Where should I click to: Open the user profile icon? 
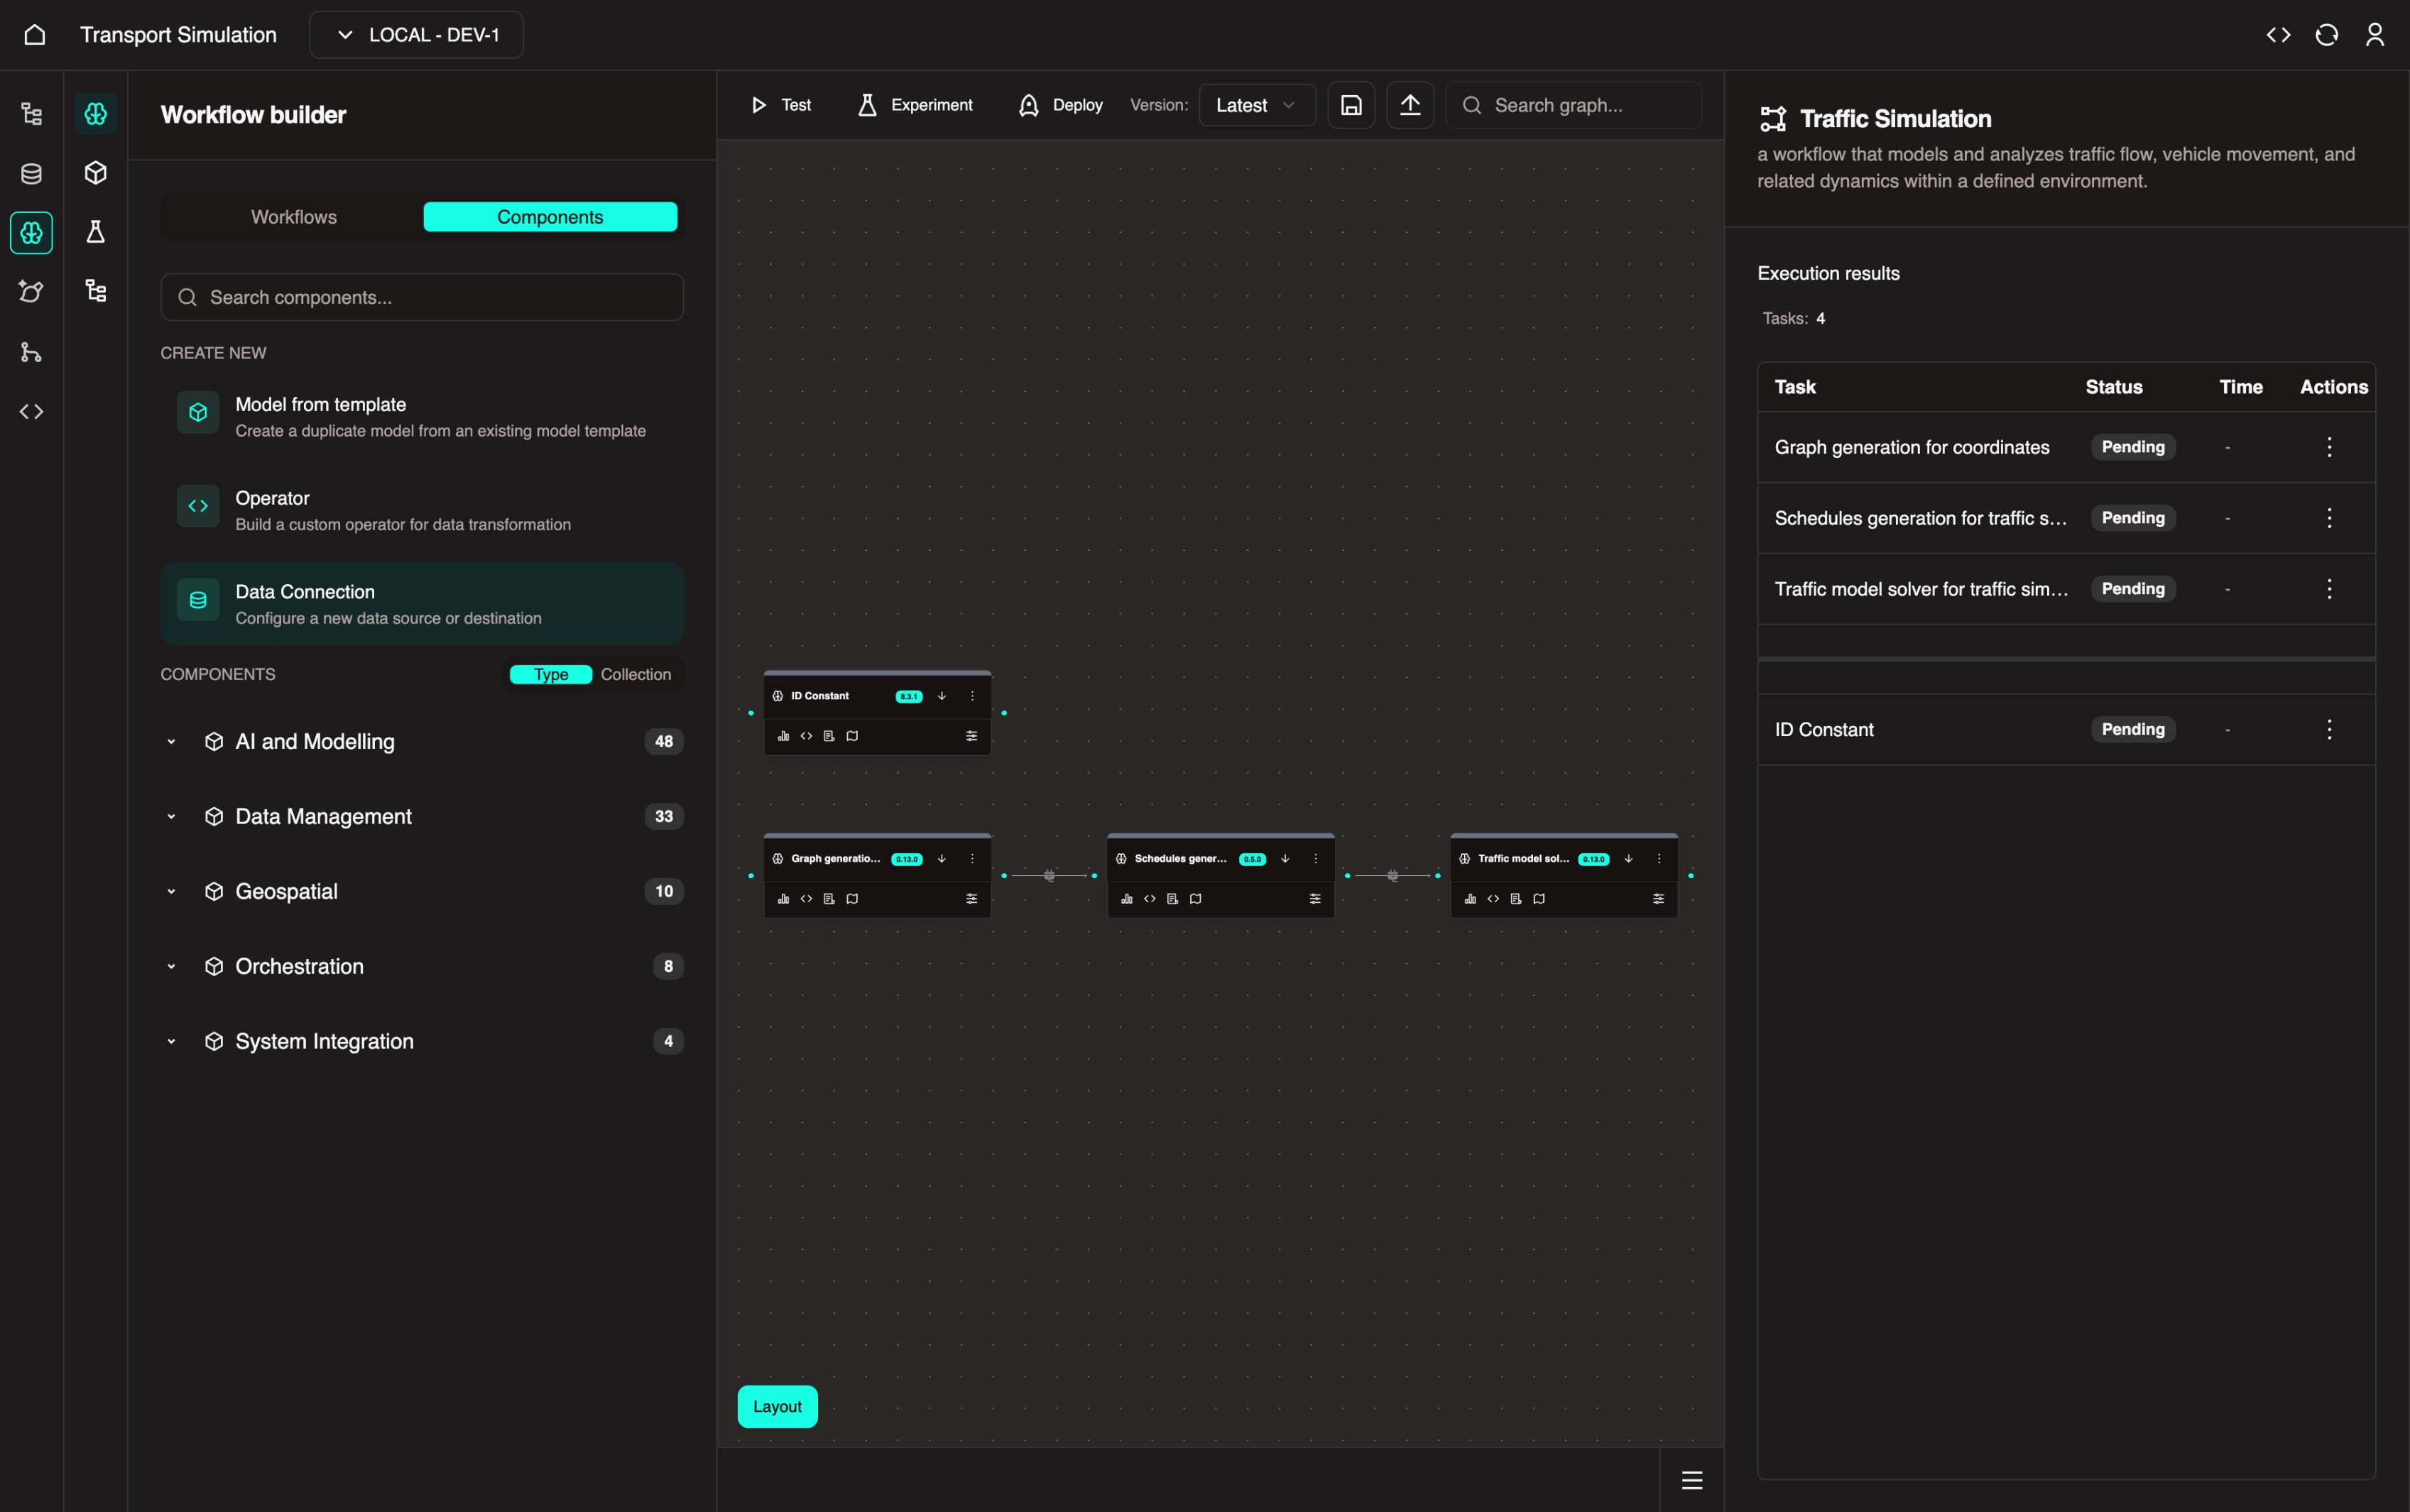[x=2374, y=35]
